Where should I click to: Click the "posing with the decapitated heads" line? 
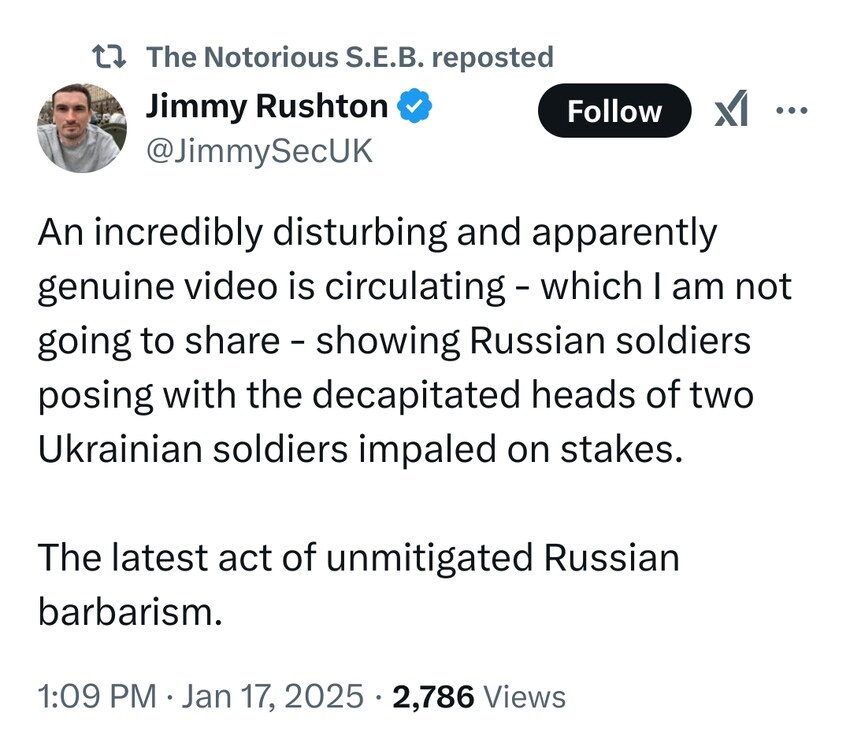pos(395,394)
